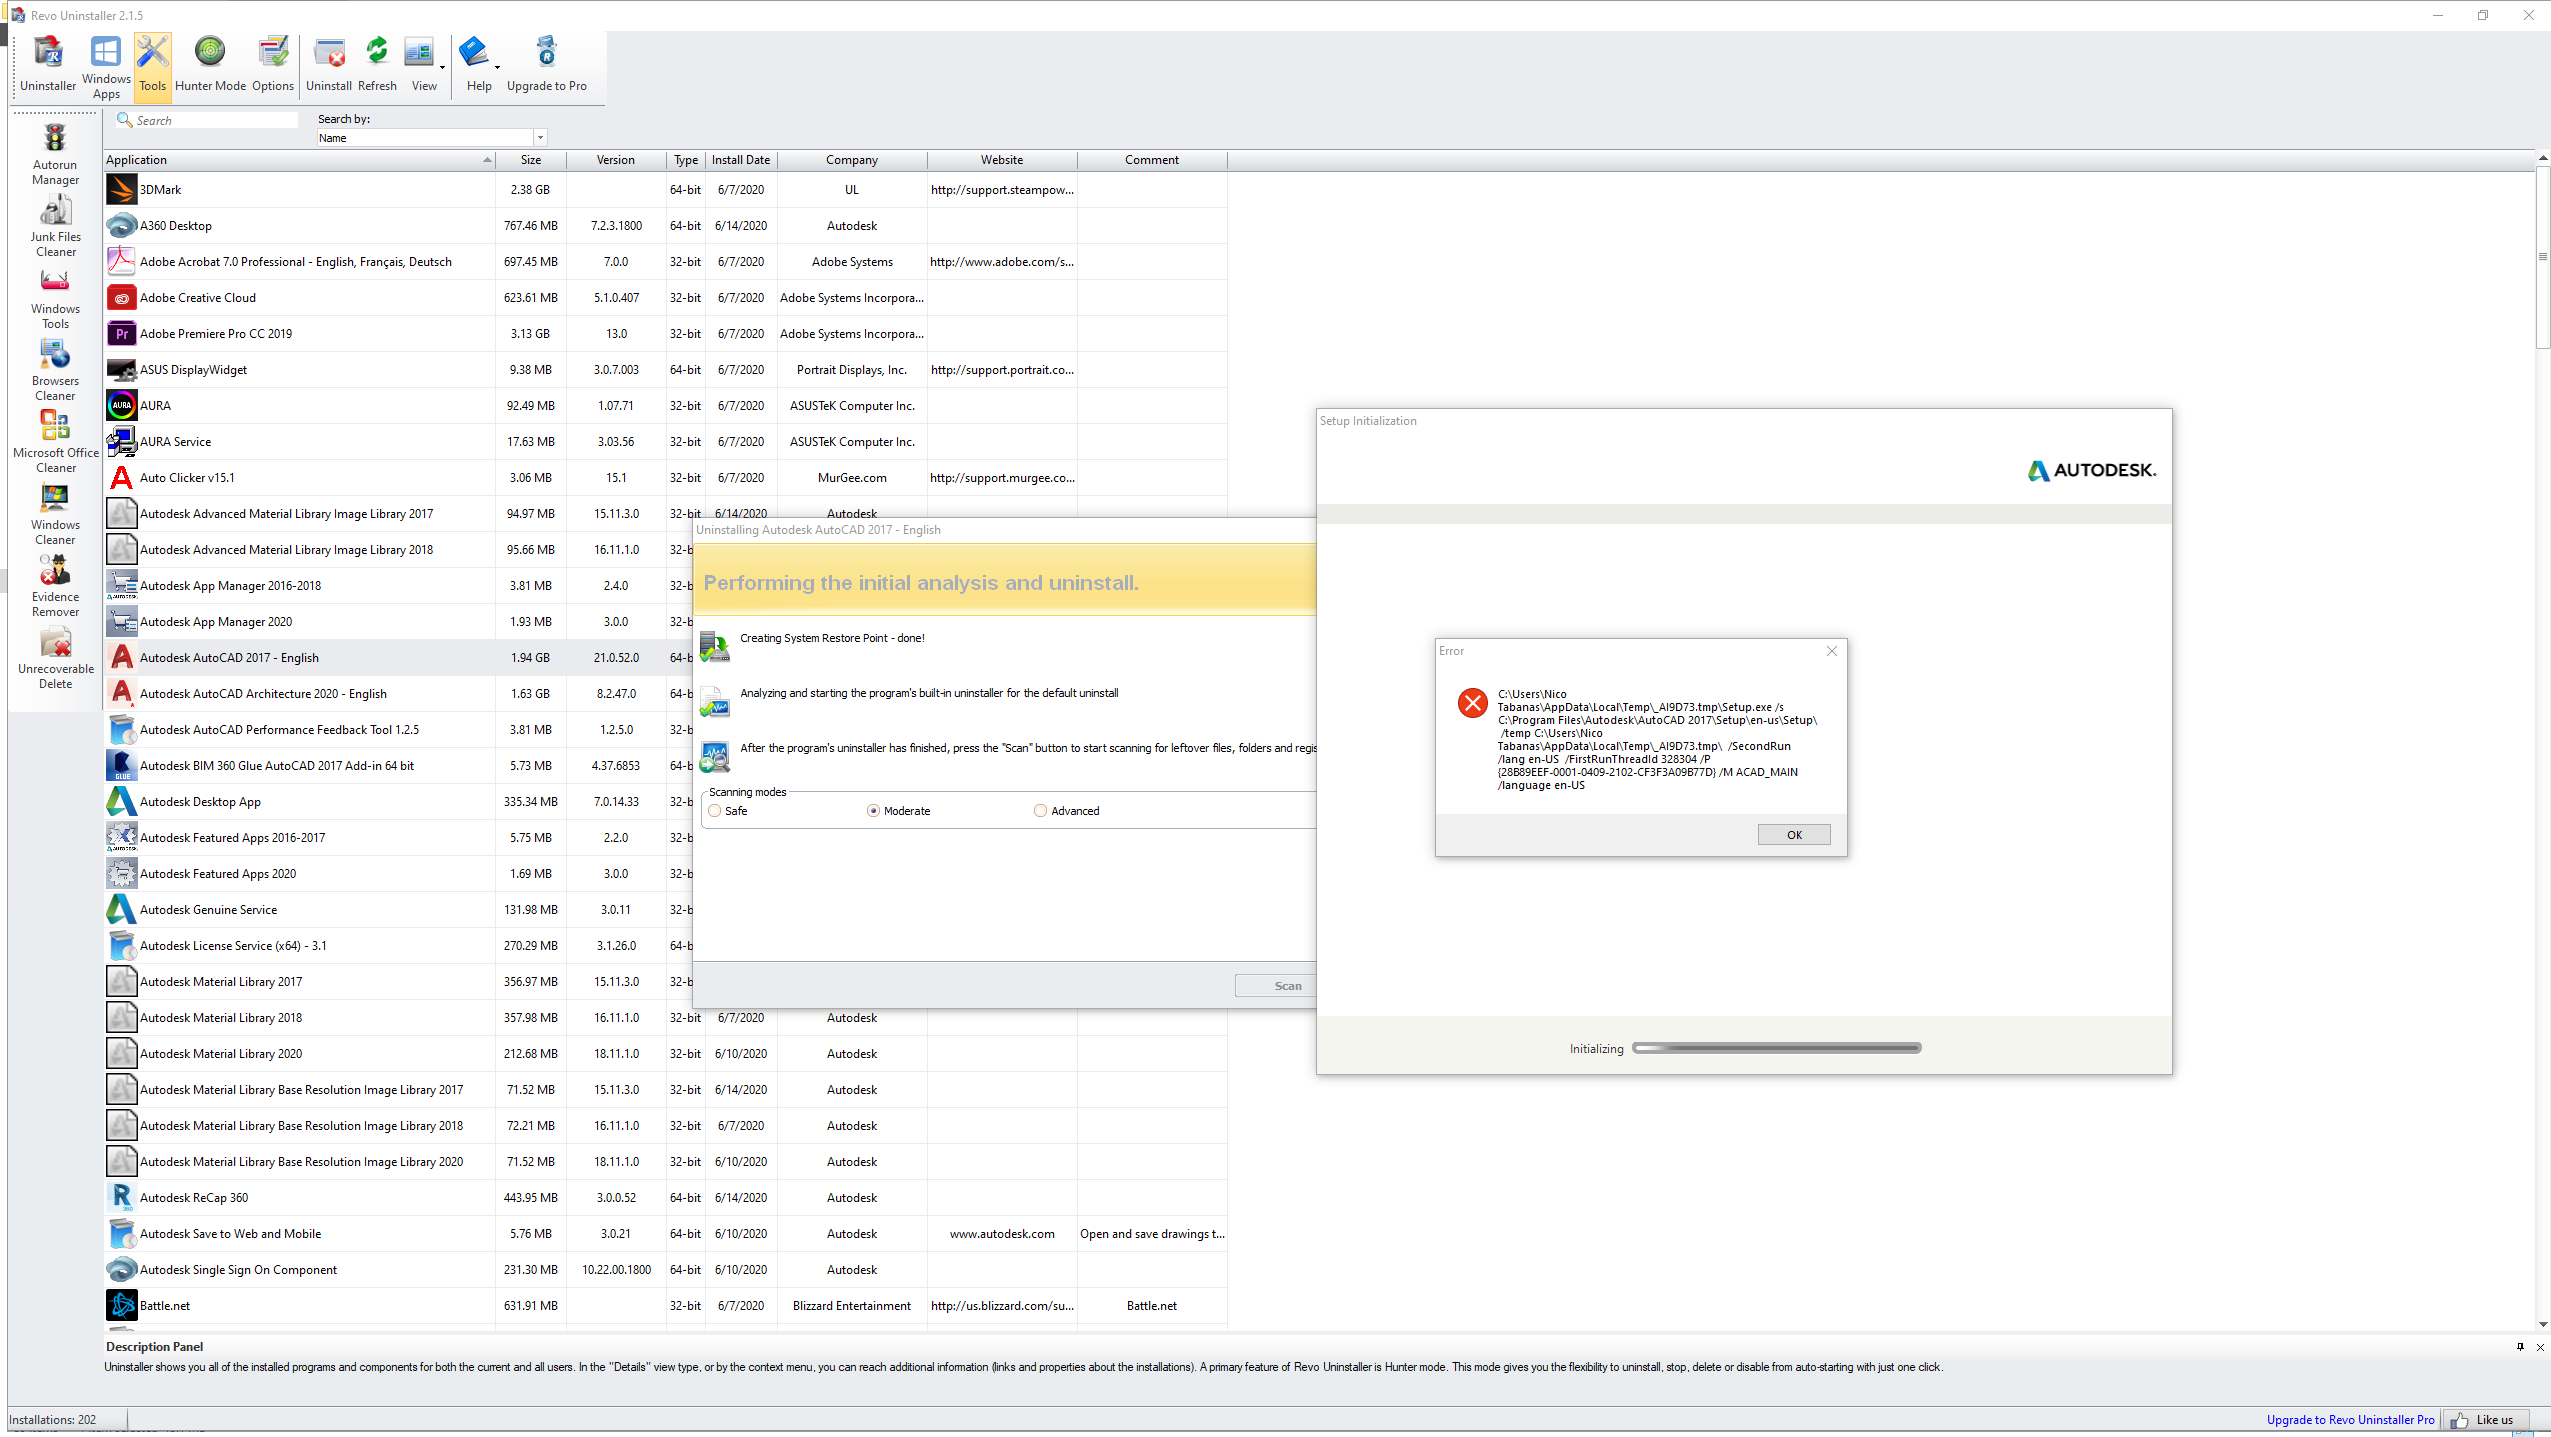Open Browsers Cleaner tool
This screenshot has height=1437, width=2551.
(x=55, y=370)
